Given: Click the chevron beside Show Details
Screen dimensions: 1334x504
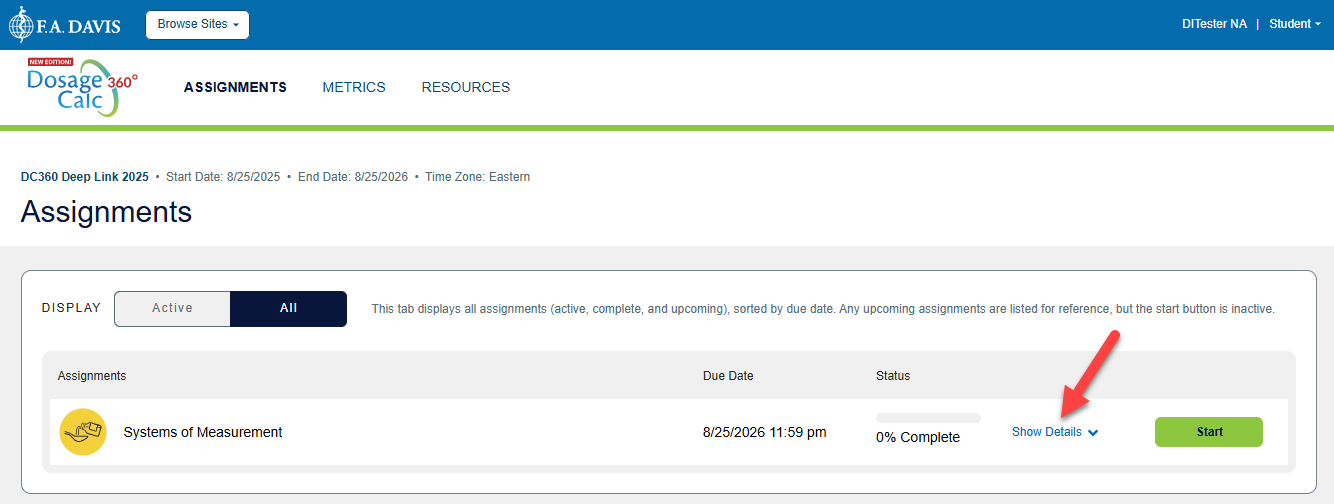Looking at the screenshot, I should point(1093,433).
